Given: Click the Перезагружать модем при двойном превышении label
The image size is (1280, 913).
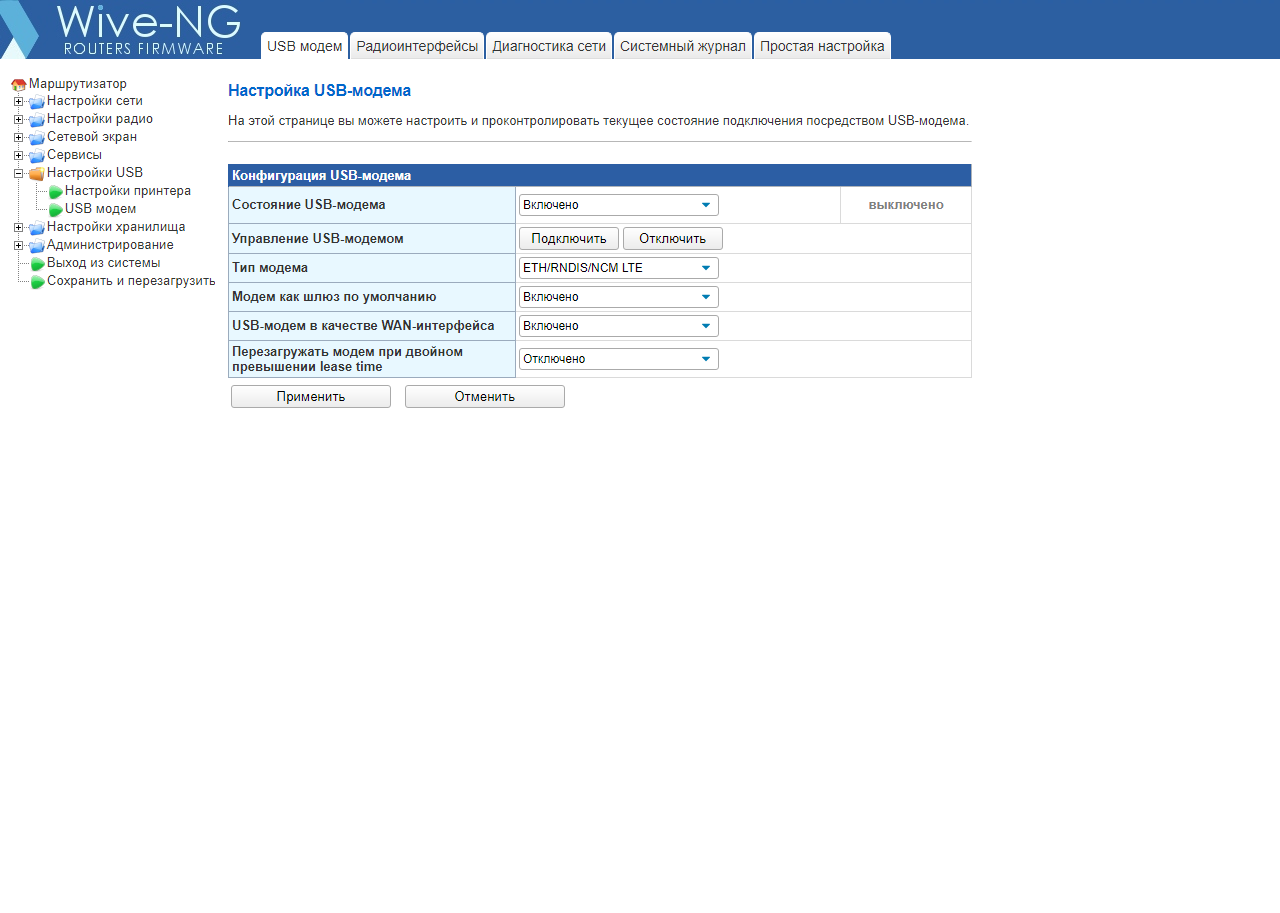Looking at the screenshot, I should pos(347,359).
